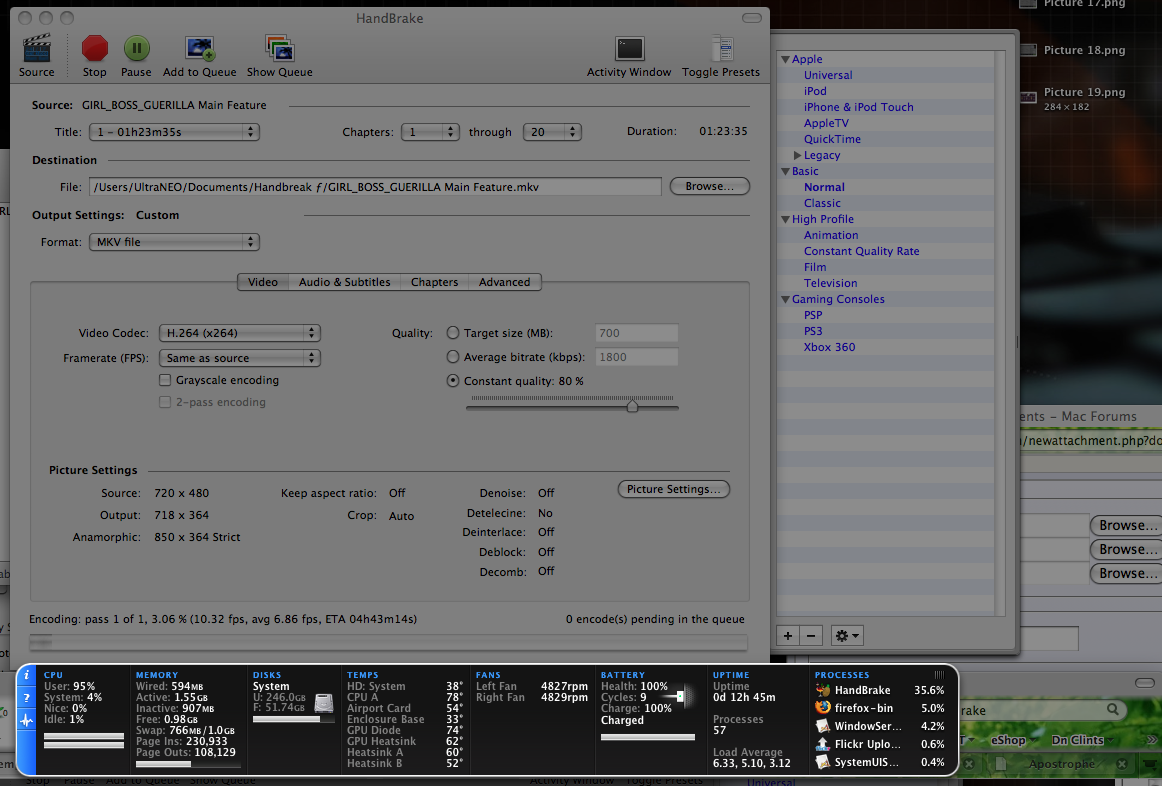Click the Add to Queue icon
Screen dimensions: 1162x786
200,49
